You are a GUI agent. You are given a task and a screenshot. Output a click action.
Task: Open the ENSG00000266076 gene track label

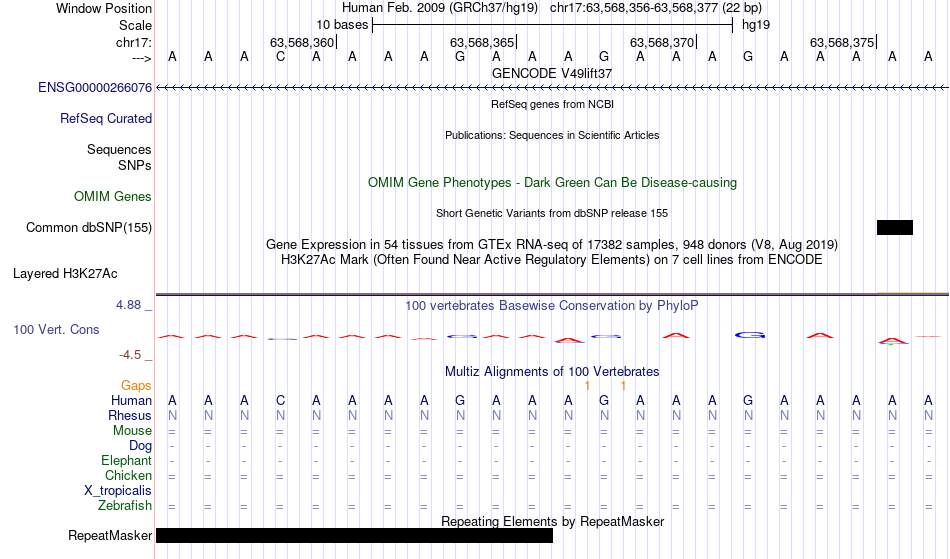pyautogui.click(x=95, y=87)
